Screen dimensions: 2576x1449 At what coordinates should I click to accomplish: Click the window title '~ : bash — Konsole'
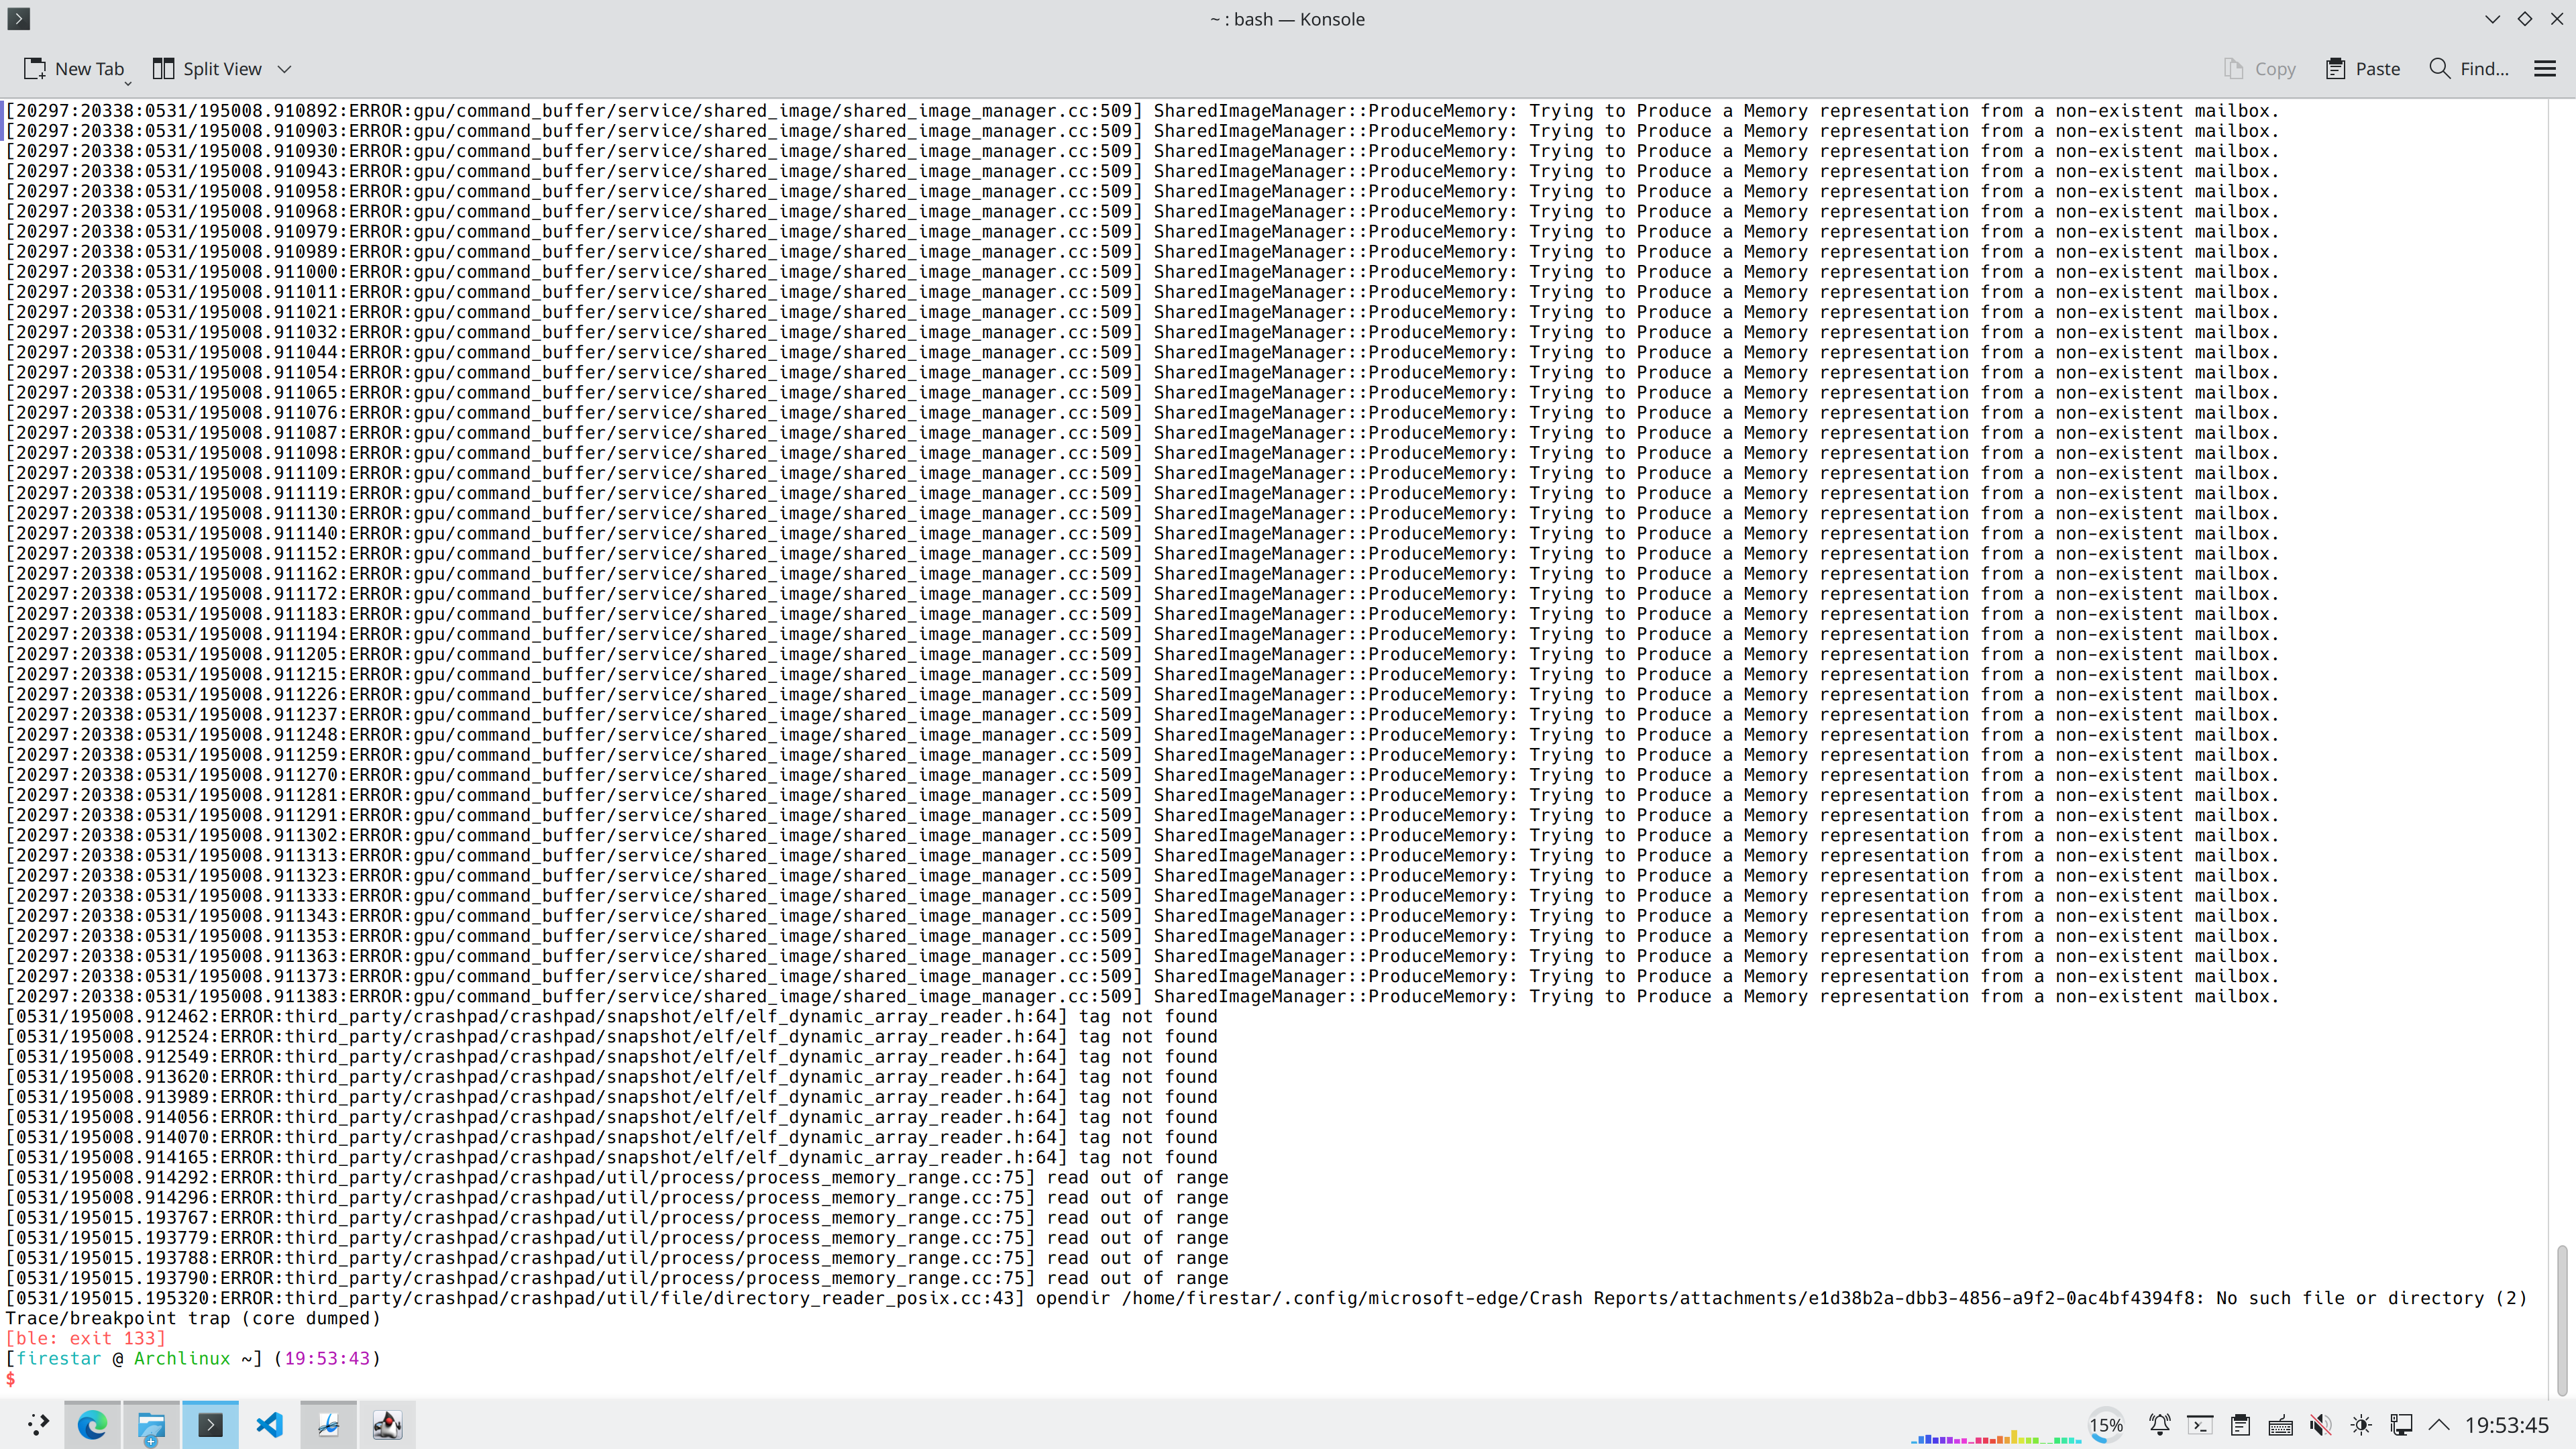click(x=1287, y=19)
